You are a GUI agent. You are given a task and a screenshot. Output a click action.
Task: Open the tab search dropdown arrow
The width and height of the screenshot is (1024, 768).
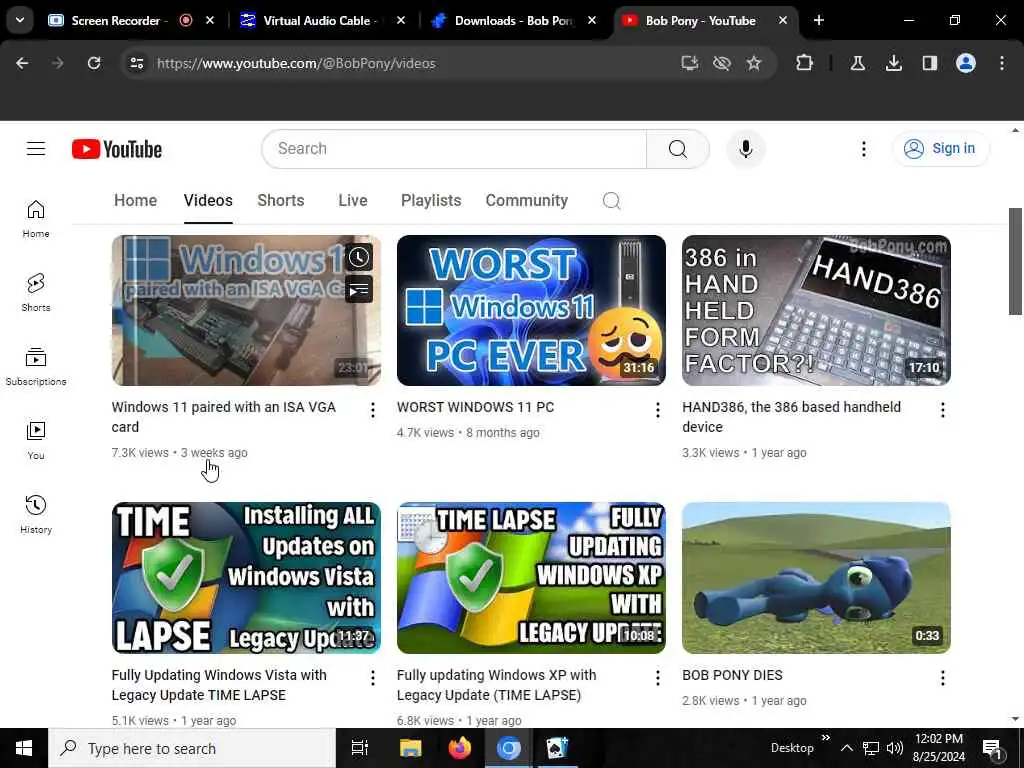(x=20, y=20)
